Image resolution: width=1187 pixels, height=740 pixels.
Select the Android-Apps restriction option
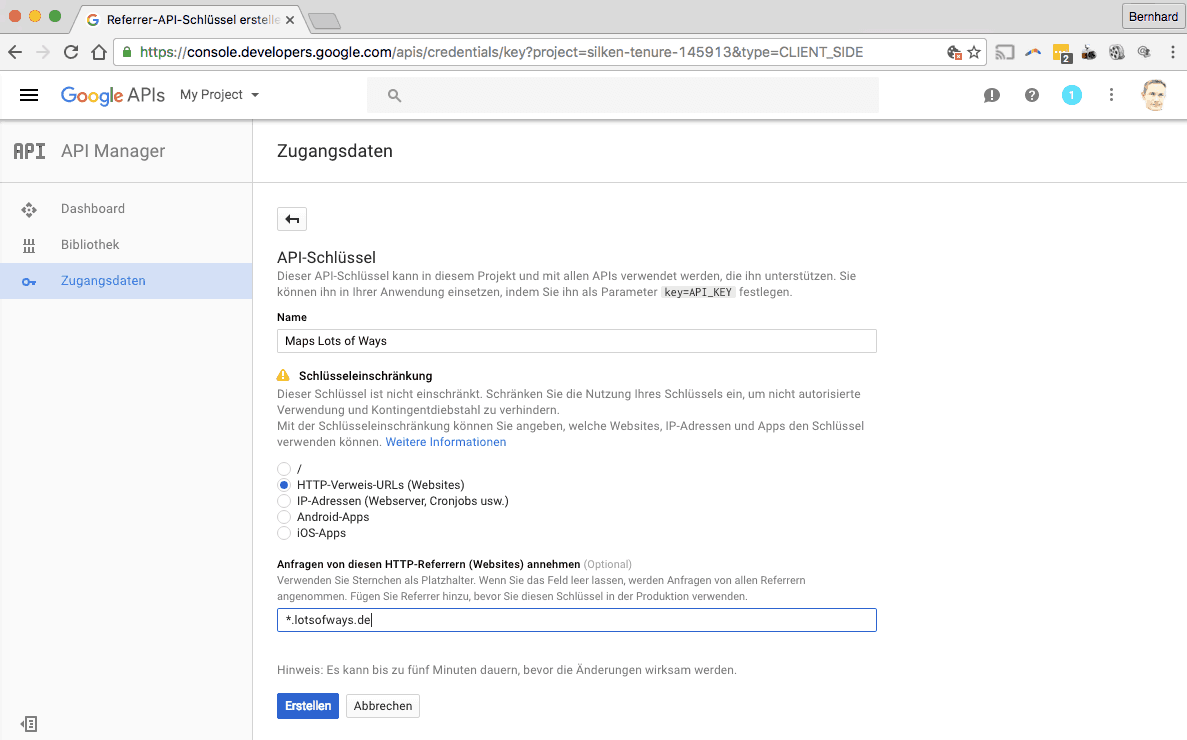coord(283,517)
